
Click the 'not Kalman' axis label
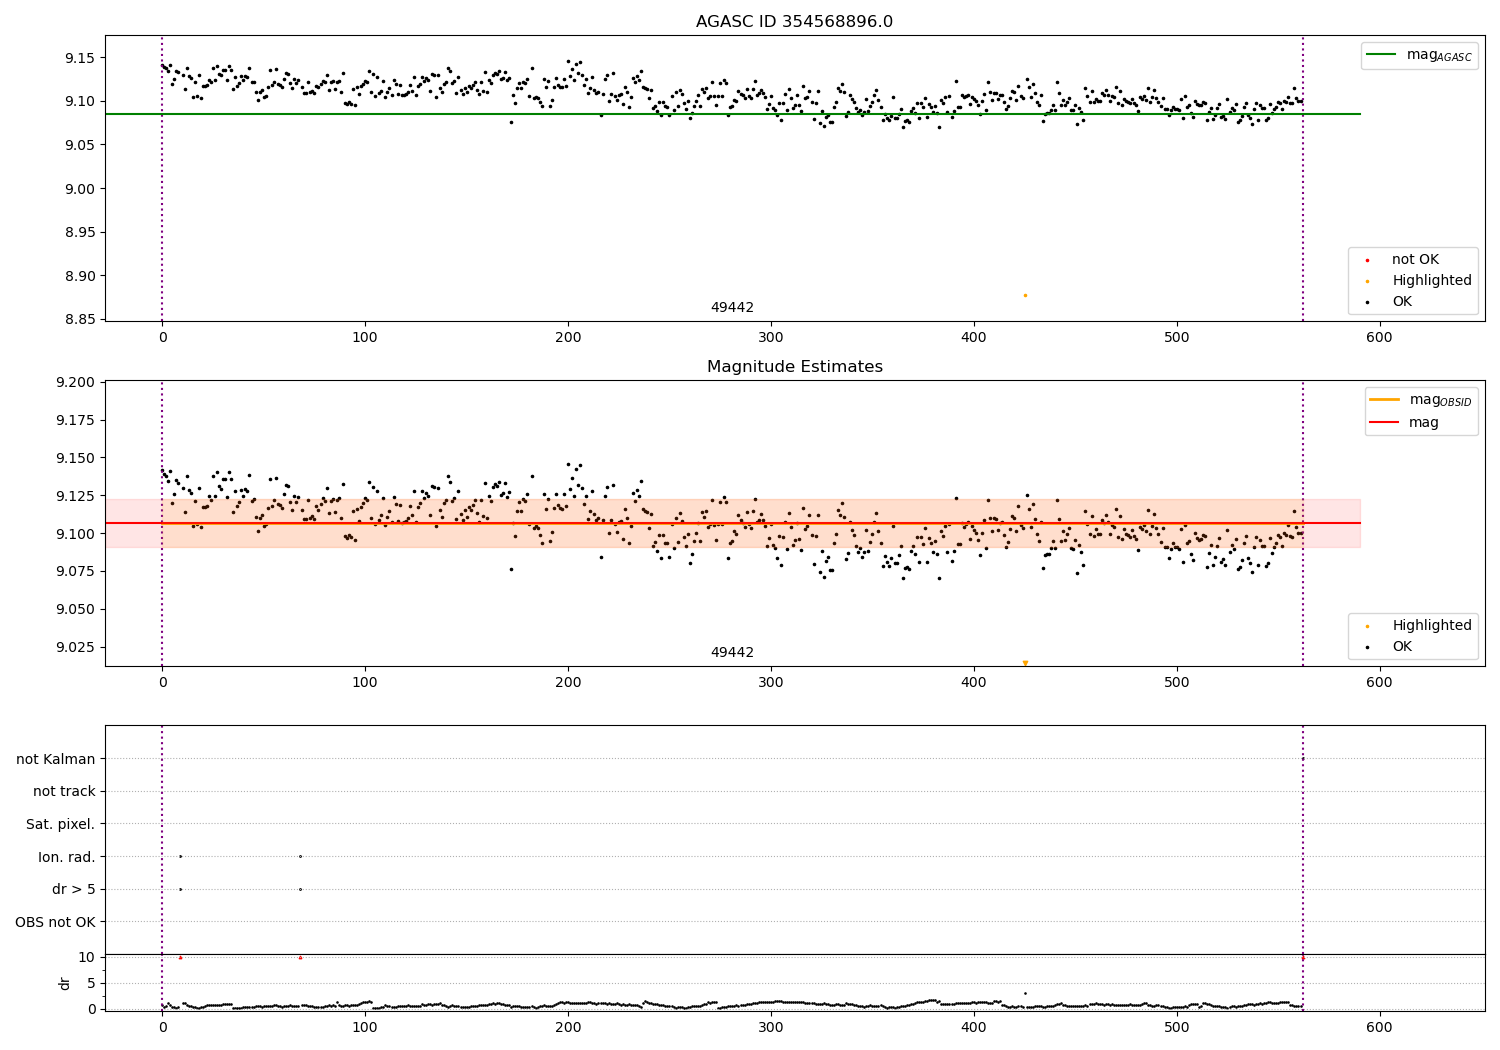tap(56, 759)
